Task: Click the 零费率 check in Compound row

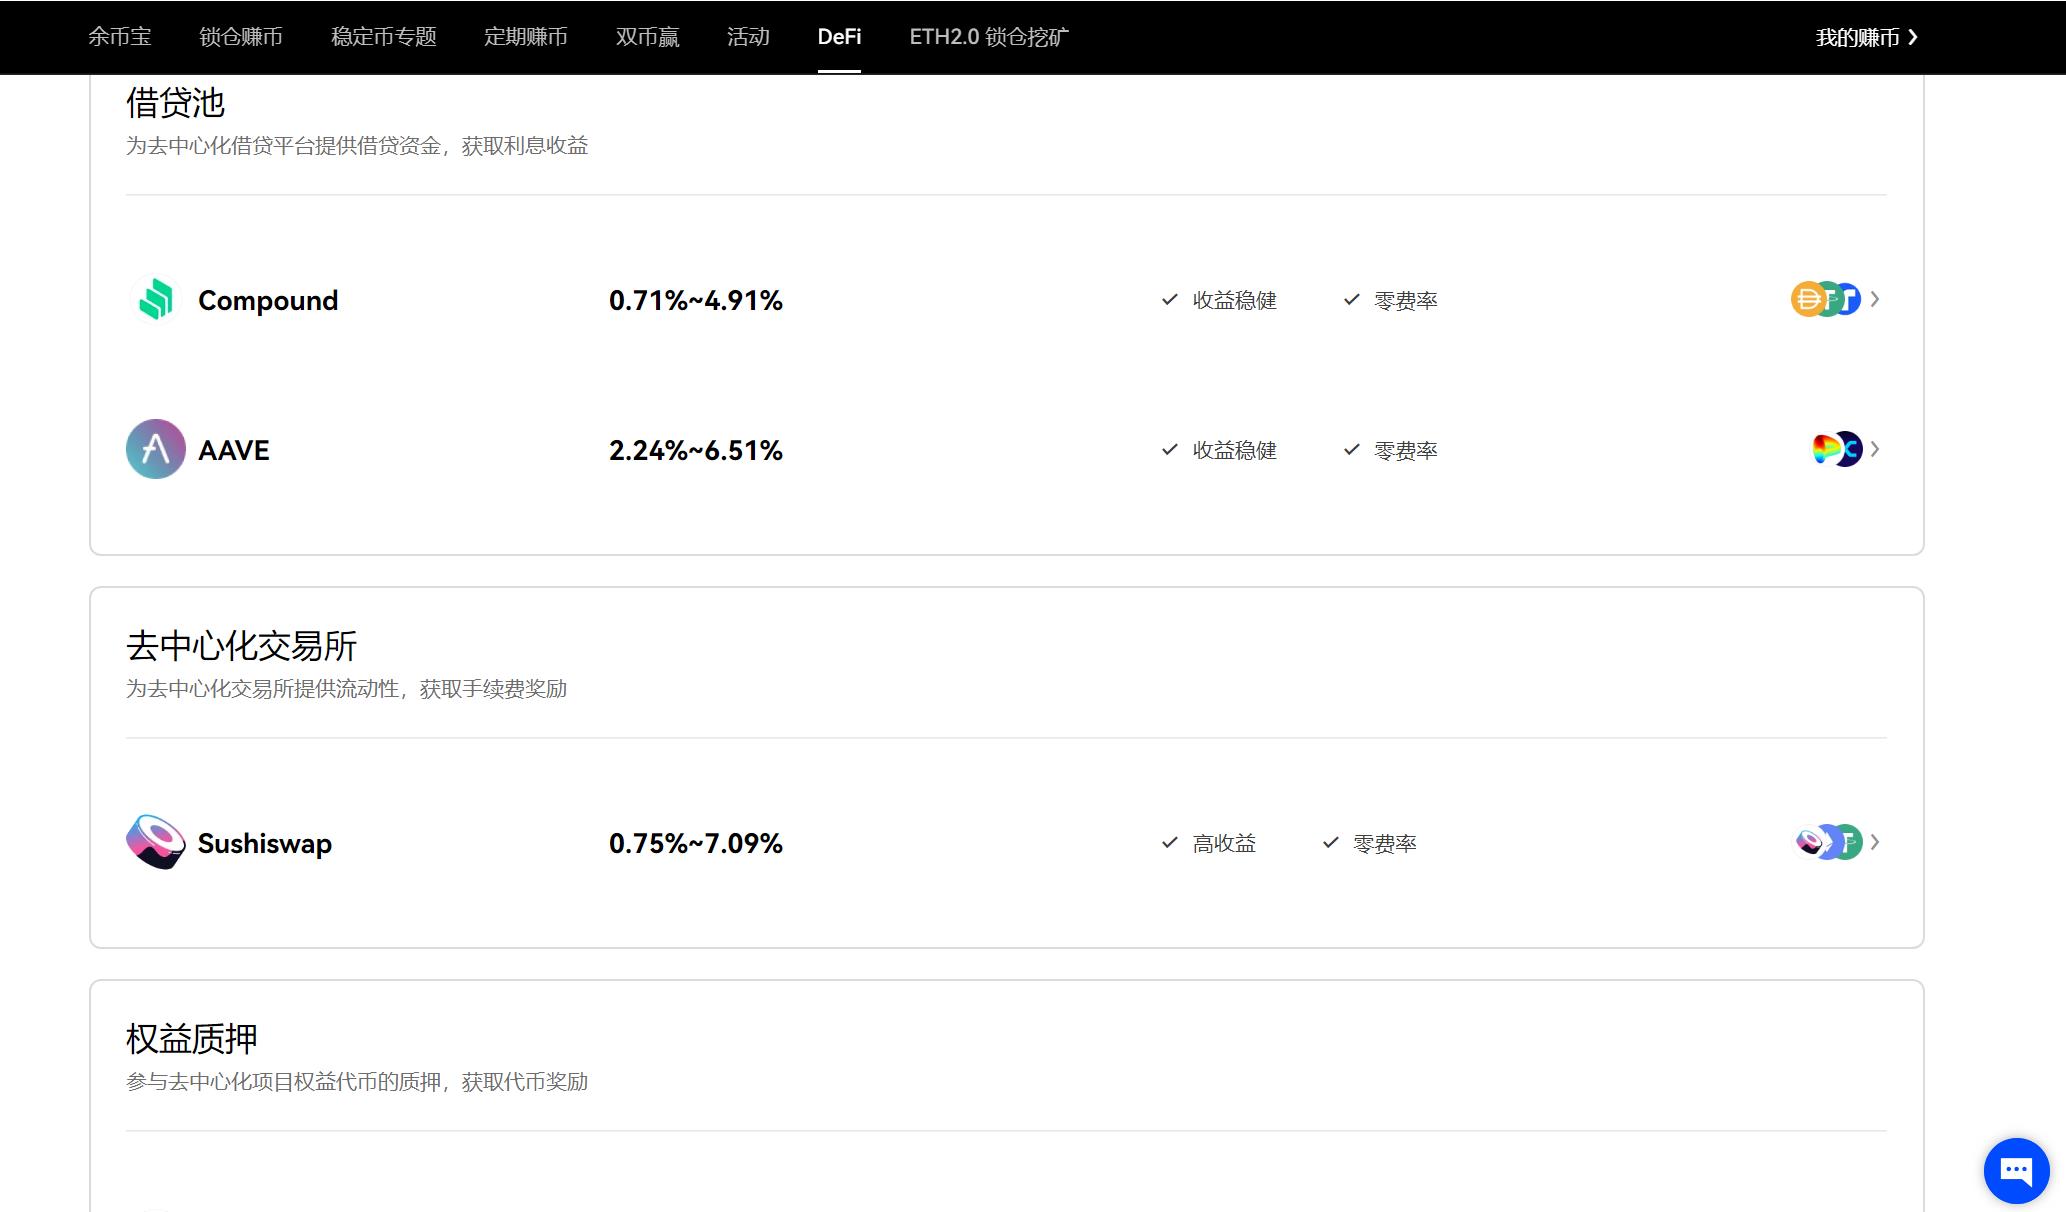Action: pyautogui.click(x=1351, y=300)
